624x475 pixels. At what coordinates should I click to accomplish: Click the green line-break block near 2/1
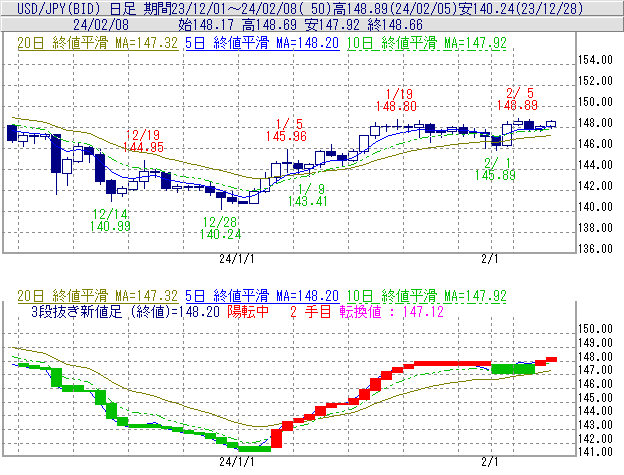click(x=513, y=369)
